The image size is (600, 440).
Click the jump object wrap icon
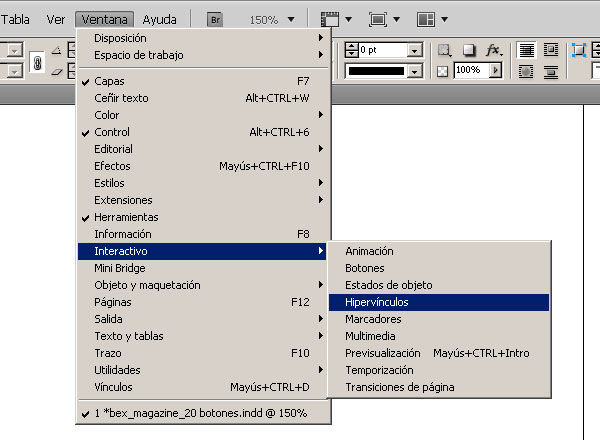coord(551,72)
